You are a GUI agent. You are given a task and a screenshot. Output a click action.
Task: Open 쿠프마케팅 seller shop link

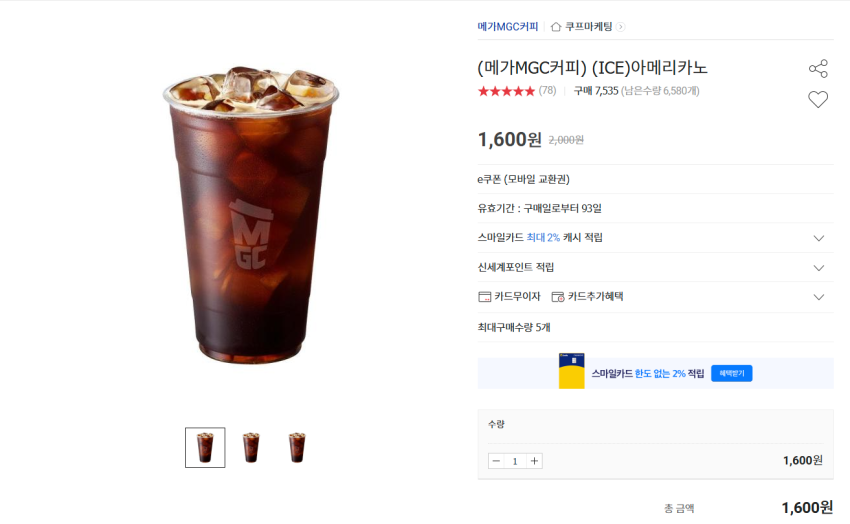pos(589,27)
